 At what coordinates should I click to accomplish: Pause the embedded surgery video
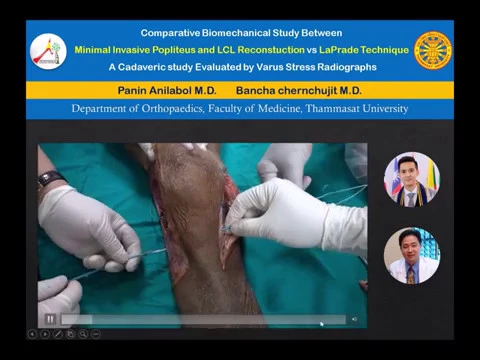click(50, 319)
